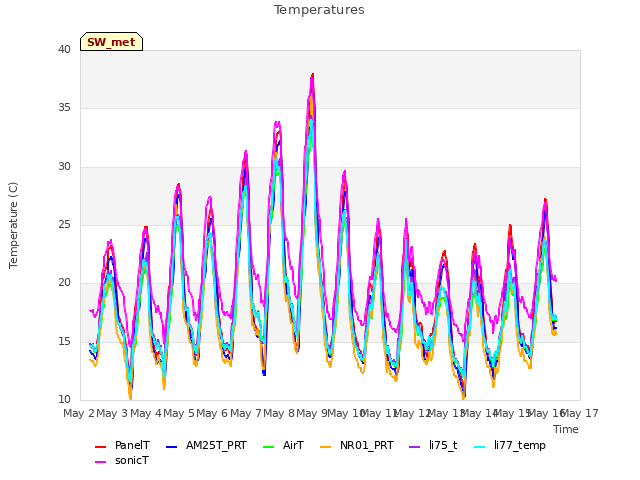Click the 40 y-axis tick label
This screenshot has width=640, height=480.
tap(64, 49)
